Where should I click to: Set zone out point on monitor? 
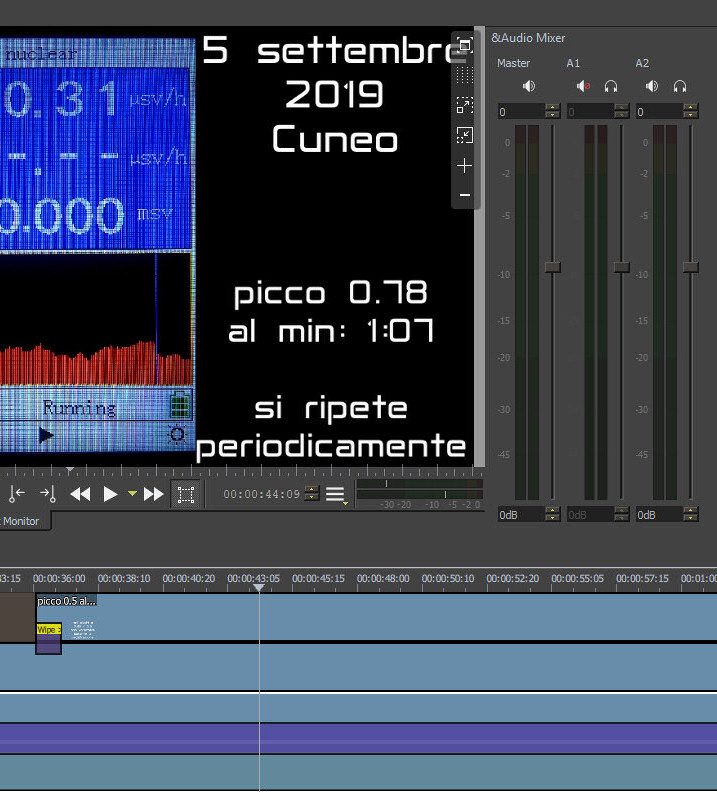click(x=48, y=493)
